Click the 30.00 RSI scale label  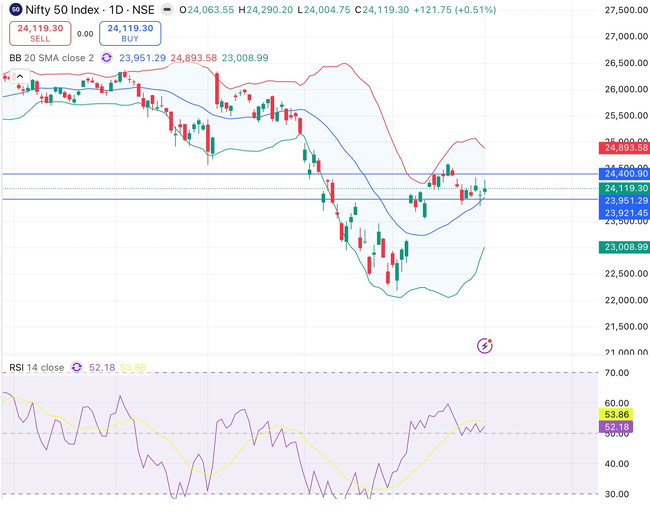pos(617,494)
